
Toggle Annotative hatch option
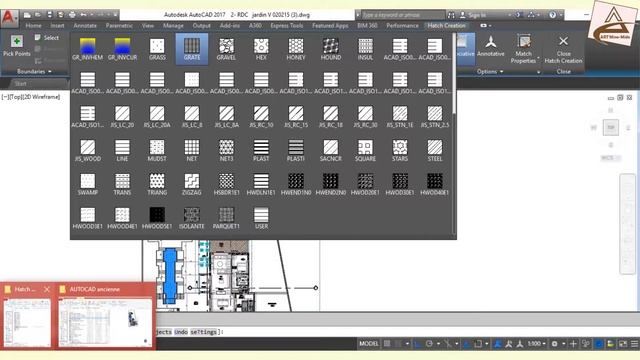(491, 46)
